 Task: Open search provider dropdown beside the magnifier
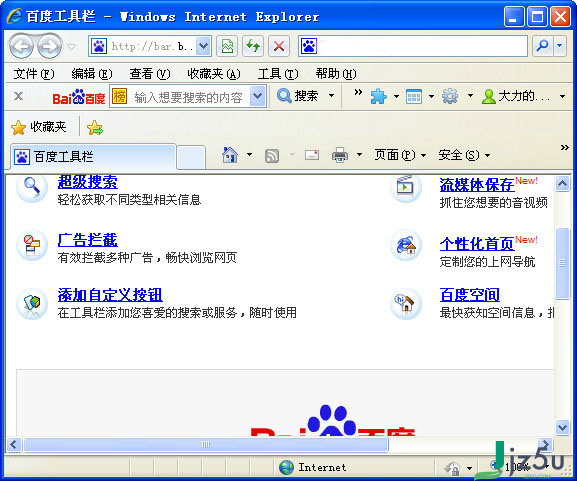coord(560,46)
